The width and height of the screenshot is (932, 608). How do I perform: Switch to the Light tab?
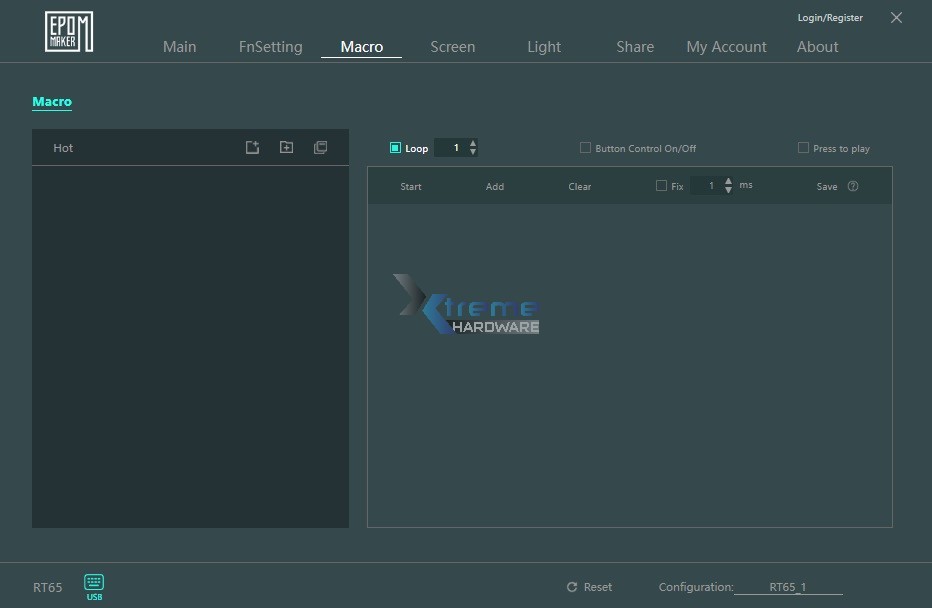543,46
